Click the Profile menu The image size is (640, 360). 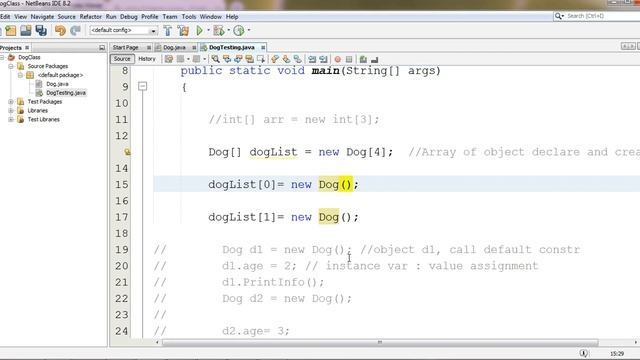click(x=150, y=17)
